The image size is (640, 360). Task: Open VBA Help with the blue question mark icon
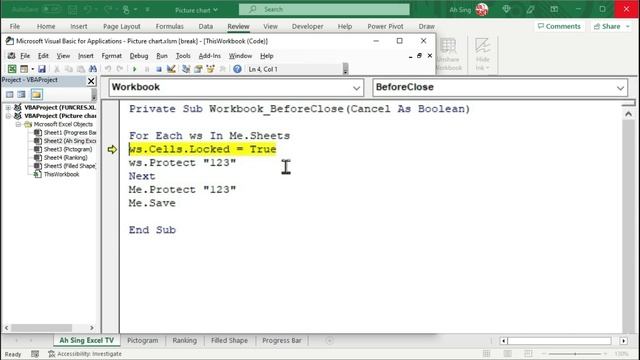(237, 69)
